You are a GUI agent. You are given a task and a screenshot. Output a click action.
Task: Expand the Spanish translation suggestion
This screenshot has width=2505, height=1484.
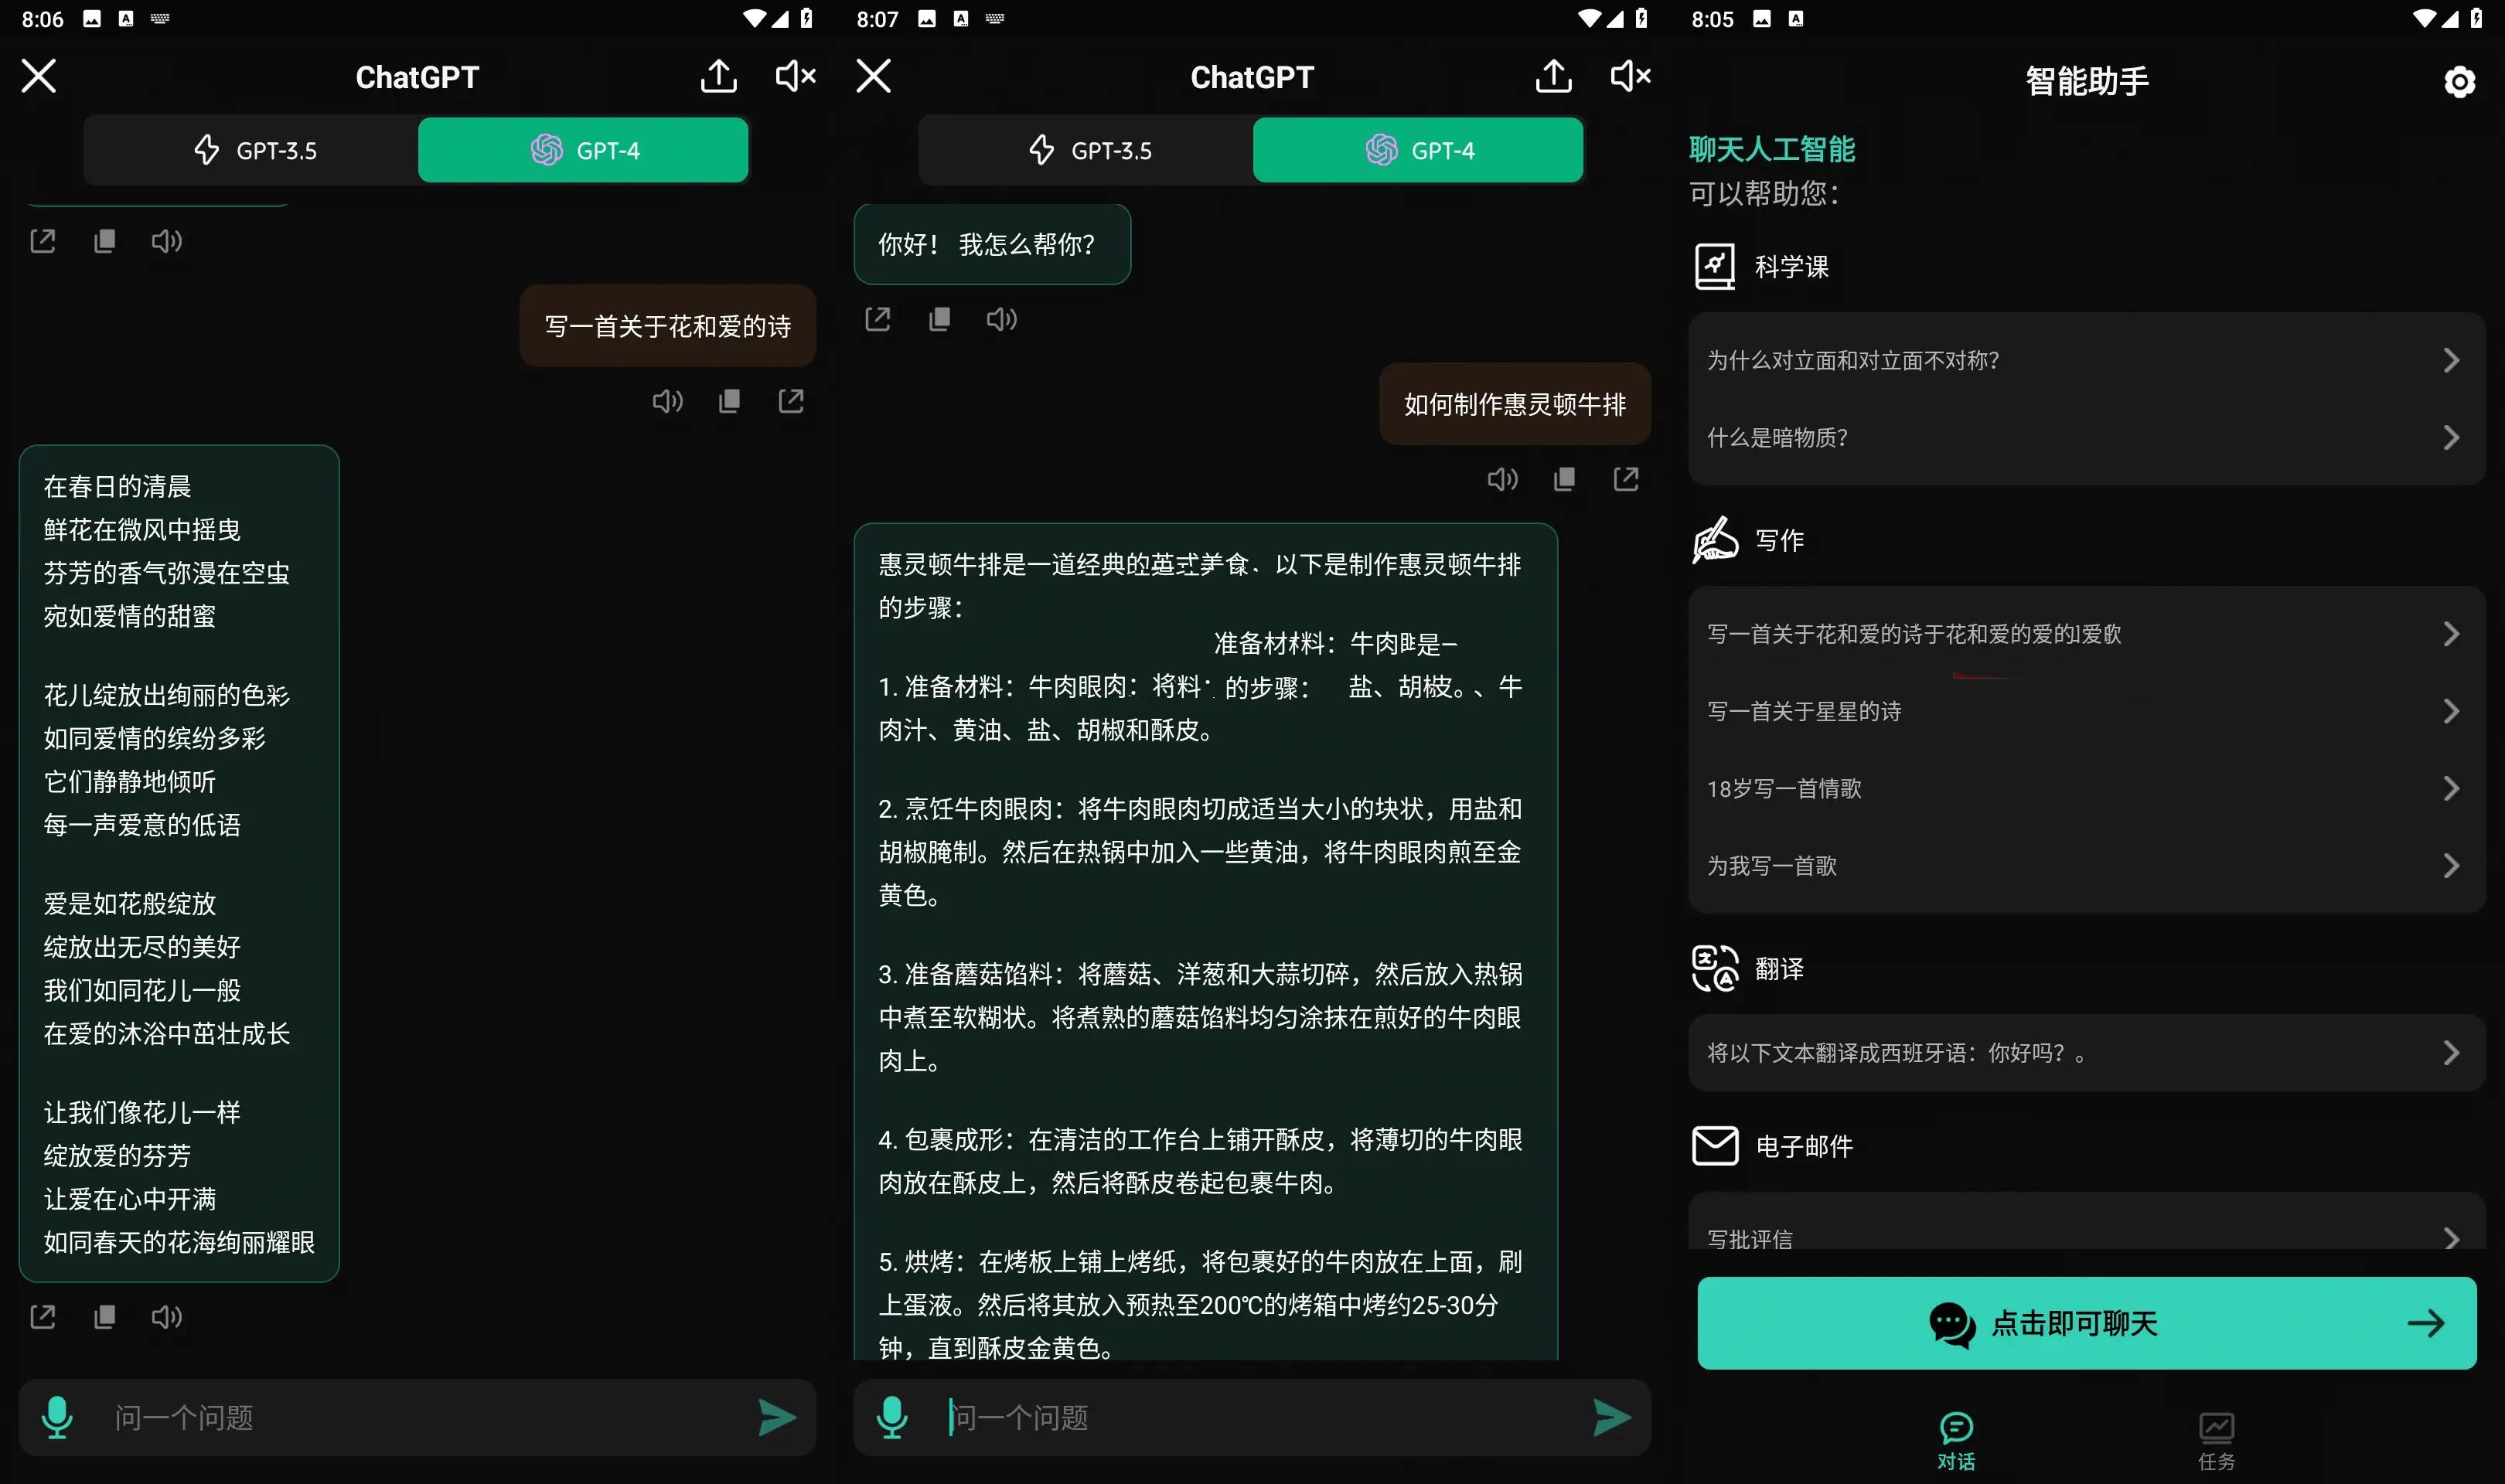point(2086,1052)
